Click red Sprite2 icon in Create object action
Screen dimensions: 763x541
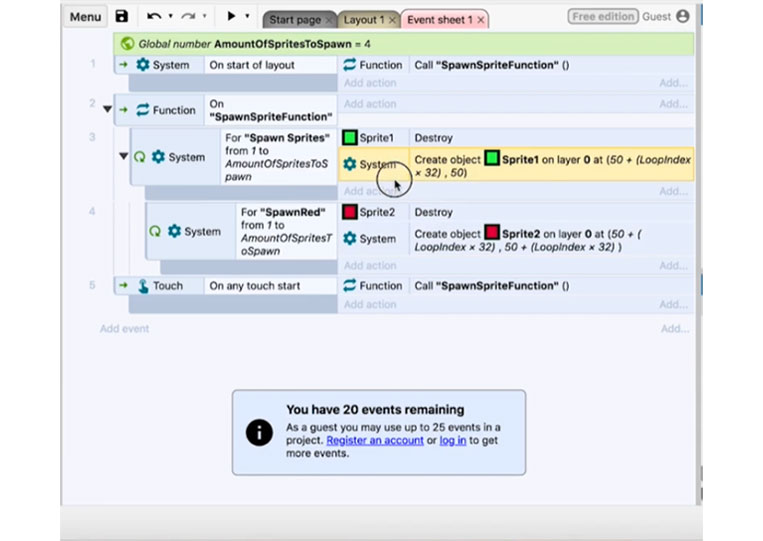point(492,232)
